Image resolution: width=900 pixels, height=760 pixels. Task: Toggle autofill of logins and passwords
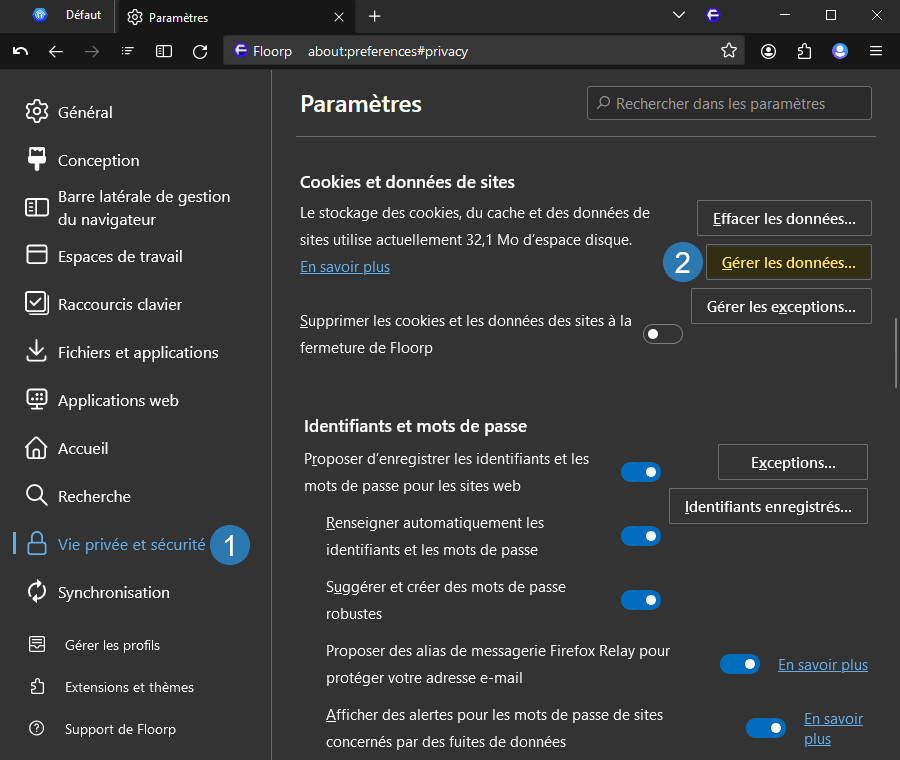pyautogui.click(x=641, y=536)
